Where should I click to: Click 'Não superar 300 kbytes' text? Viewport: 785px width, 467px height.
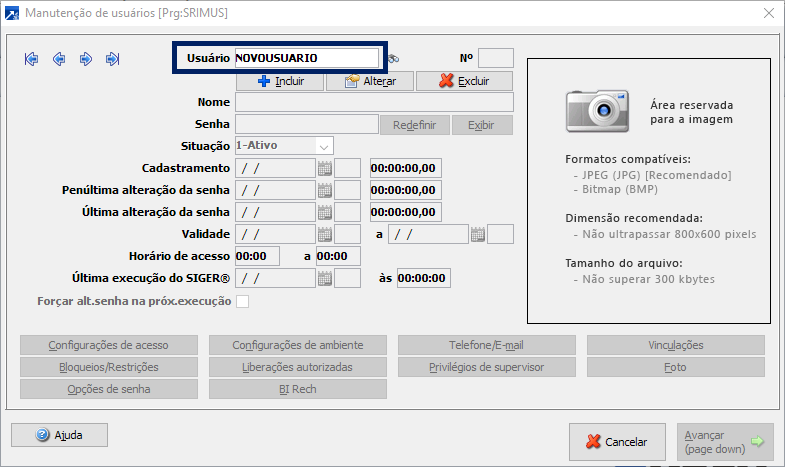pos(648,279)
